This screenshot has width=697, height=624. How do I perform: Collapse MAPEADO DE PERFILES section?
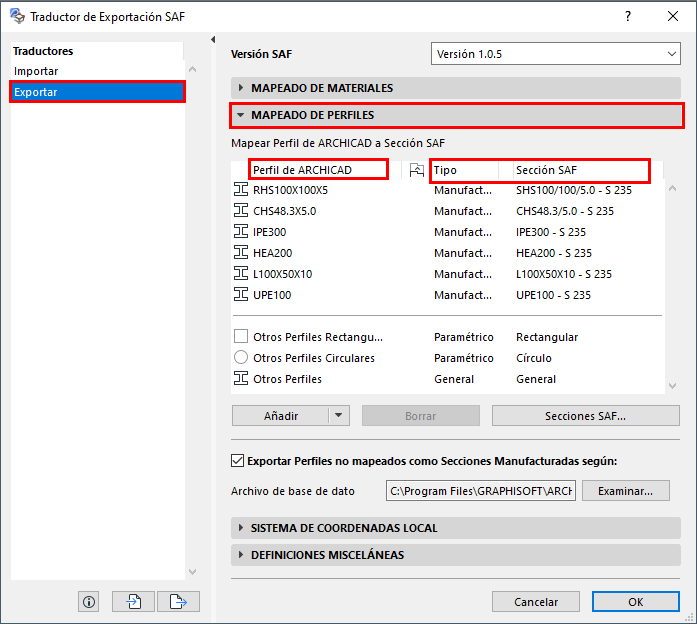pyautogui.click(x=457, y=115)
